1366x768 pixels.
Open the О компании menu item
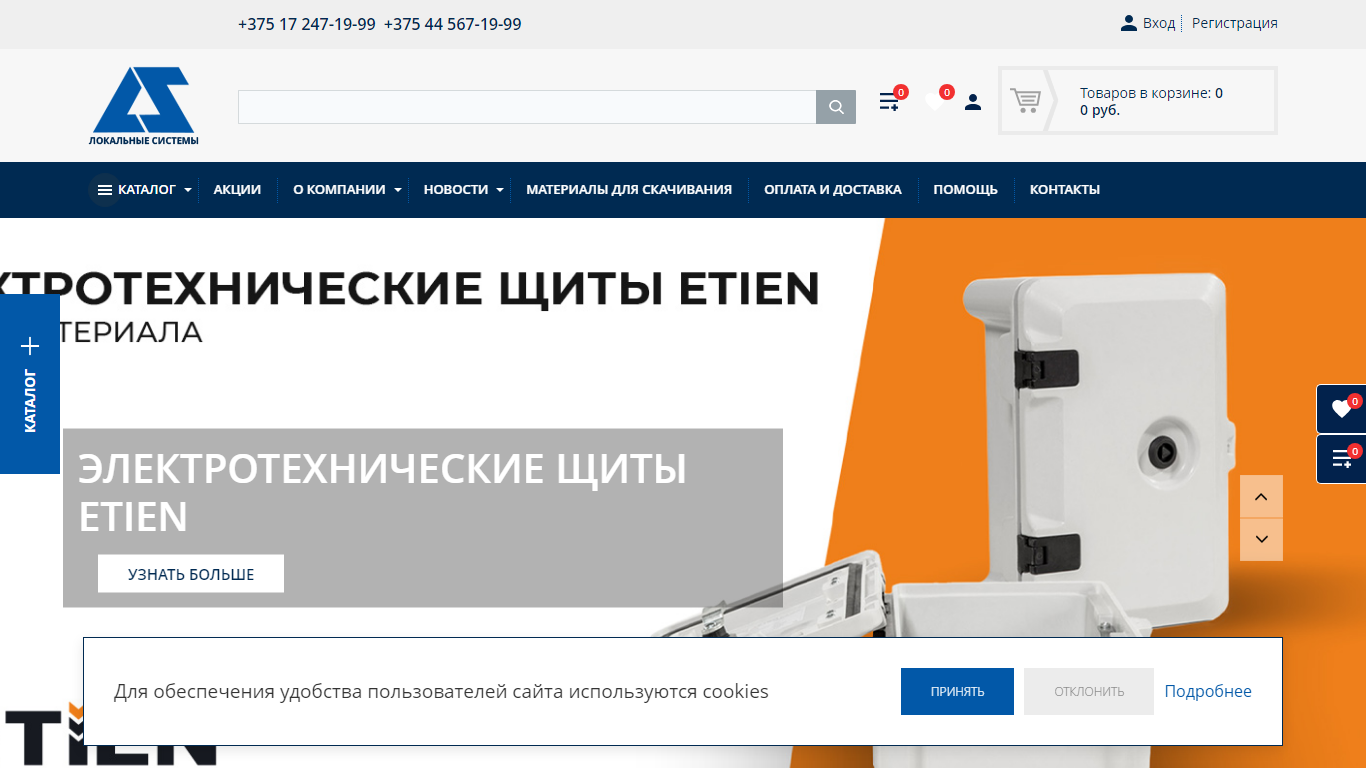339,189
